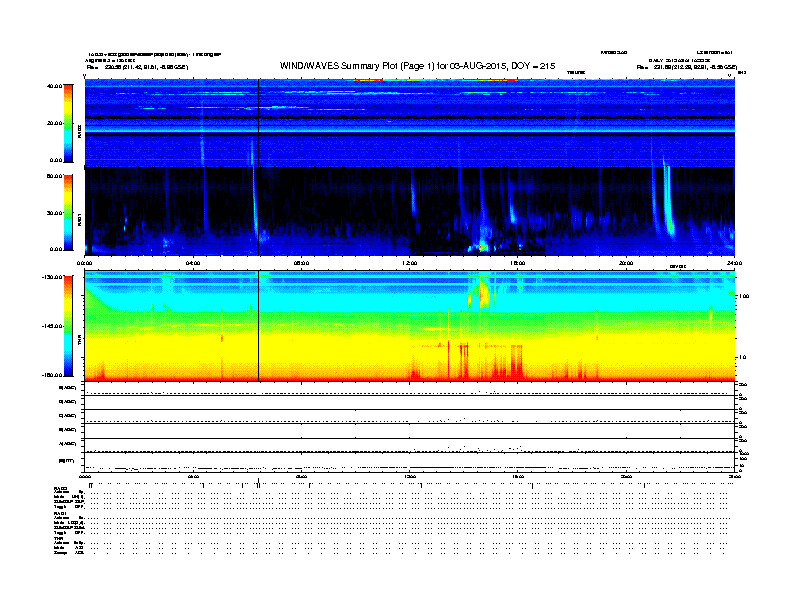The height and width of the screenshot is (612, 792).
Task: Click the TNR panel color scale bar
Action: 68,326
